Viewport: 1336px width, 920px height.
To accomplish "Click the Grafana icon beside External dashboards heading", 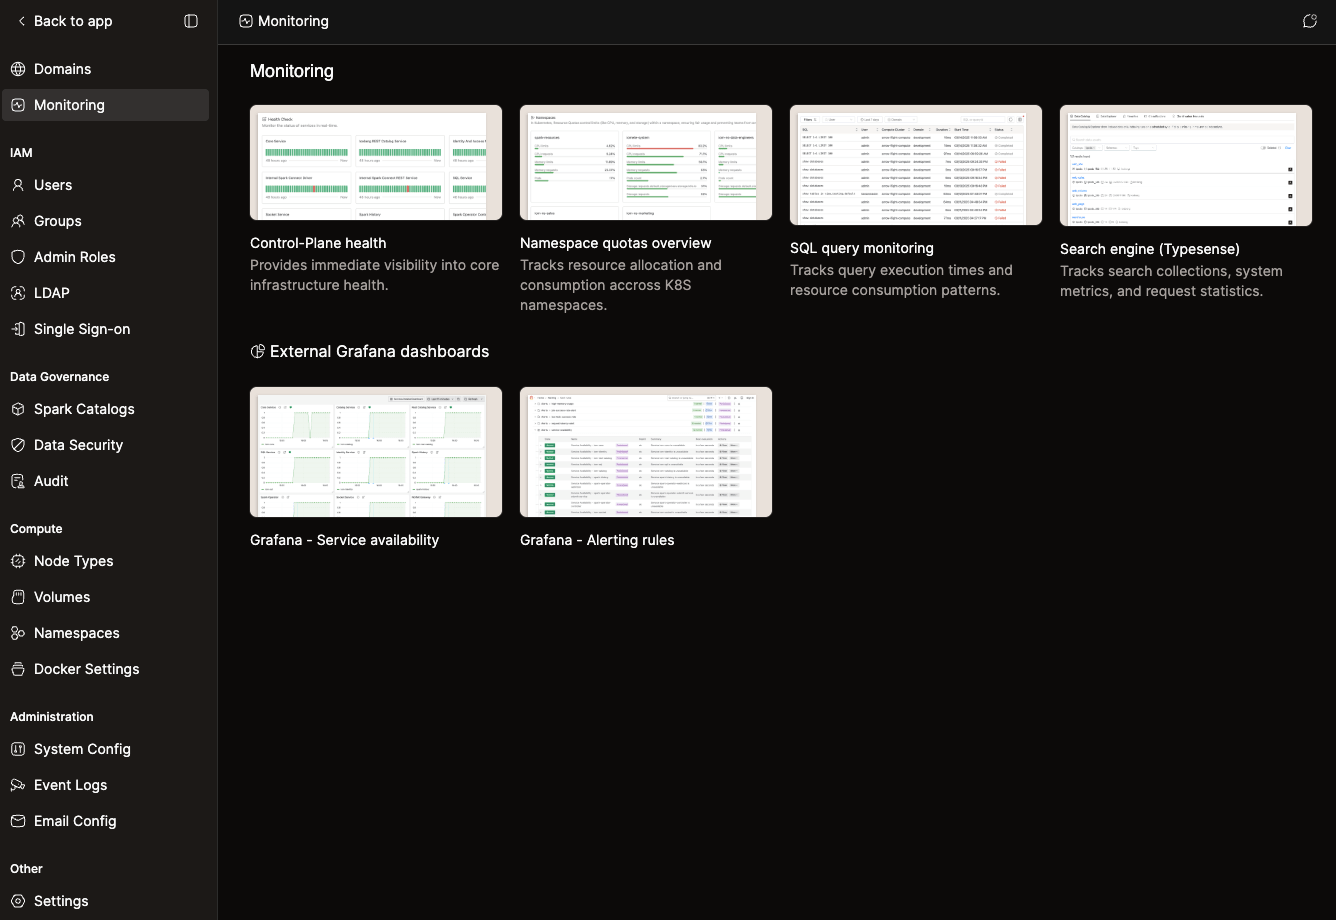I will coord(257,351).
